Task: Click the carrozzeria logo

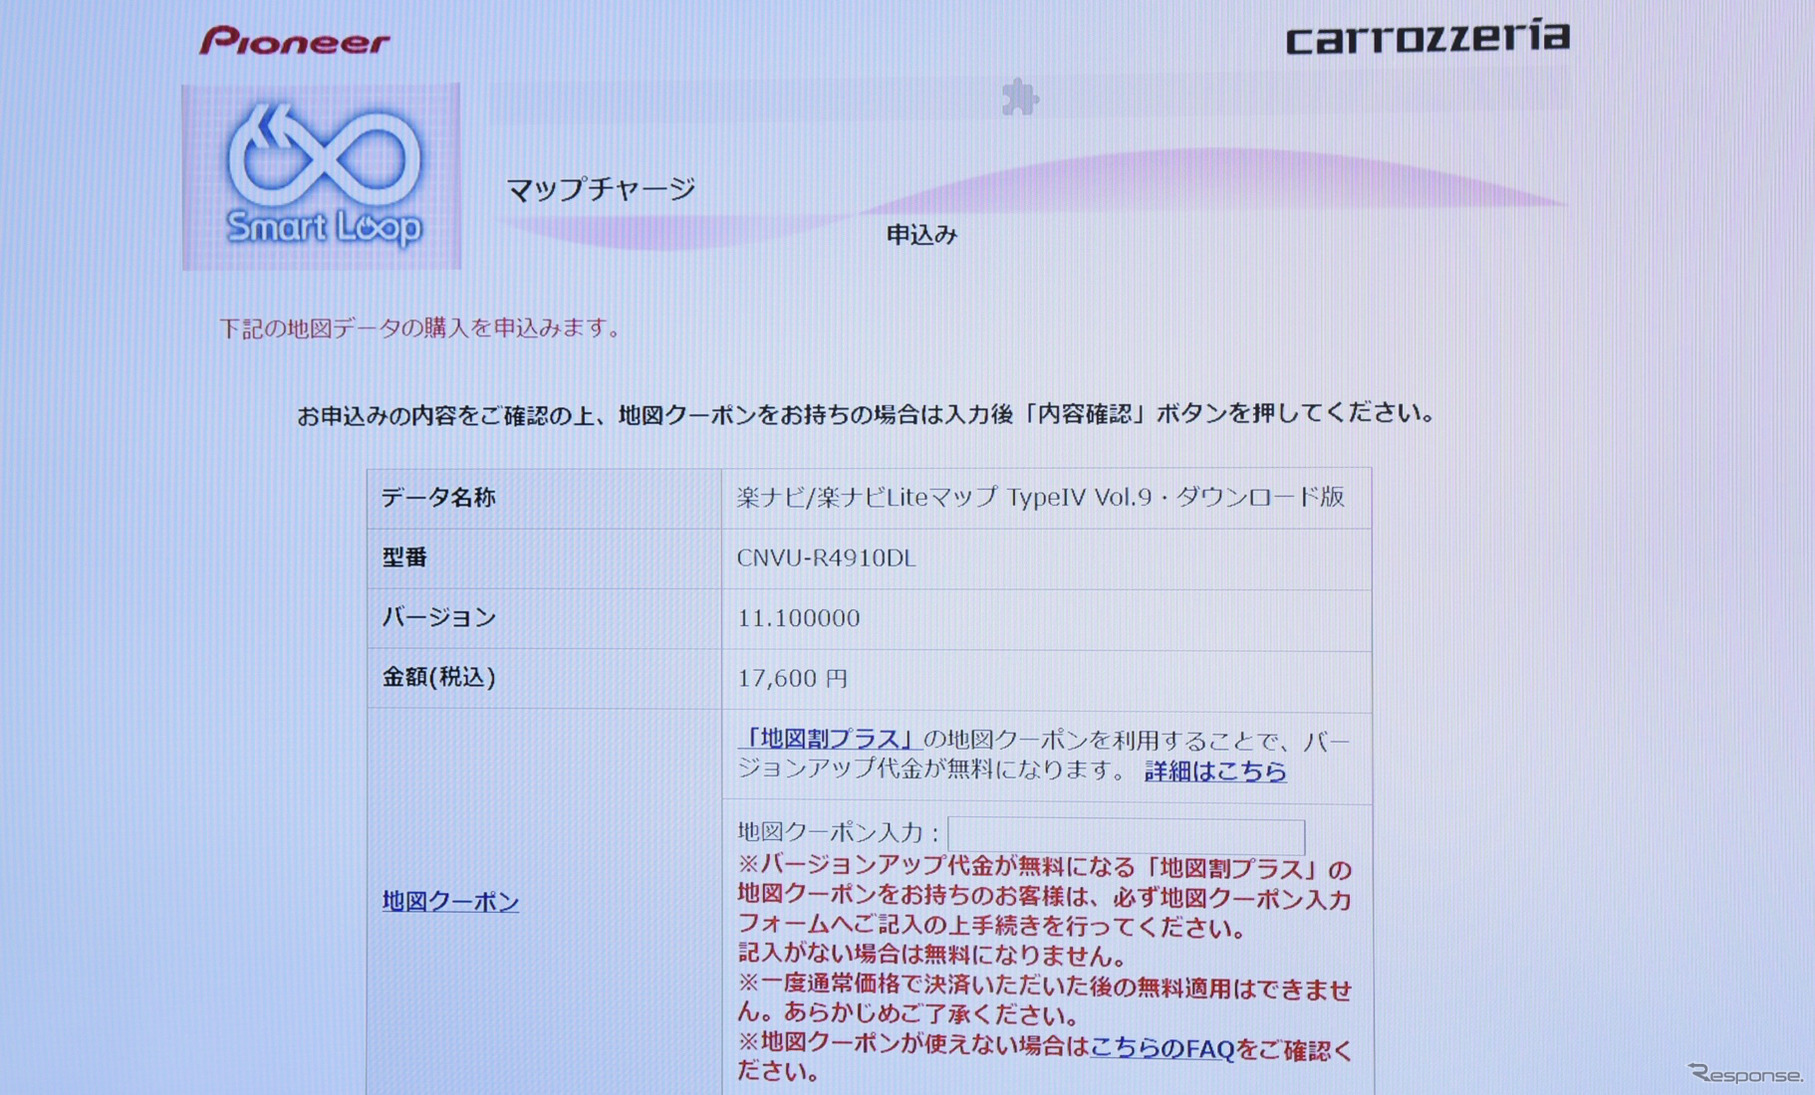Action: click(1427, 38)
